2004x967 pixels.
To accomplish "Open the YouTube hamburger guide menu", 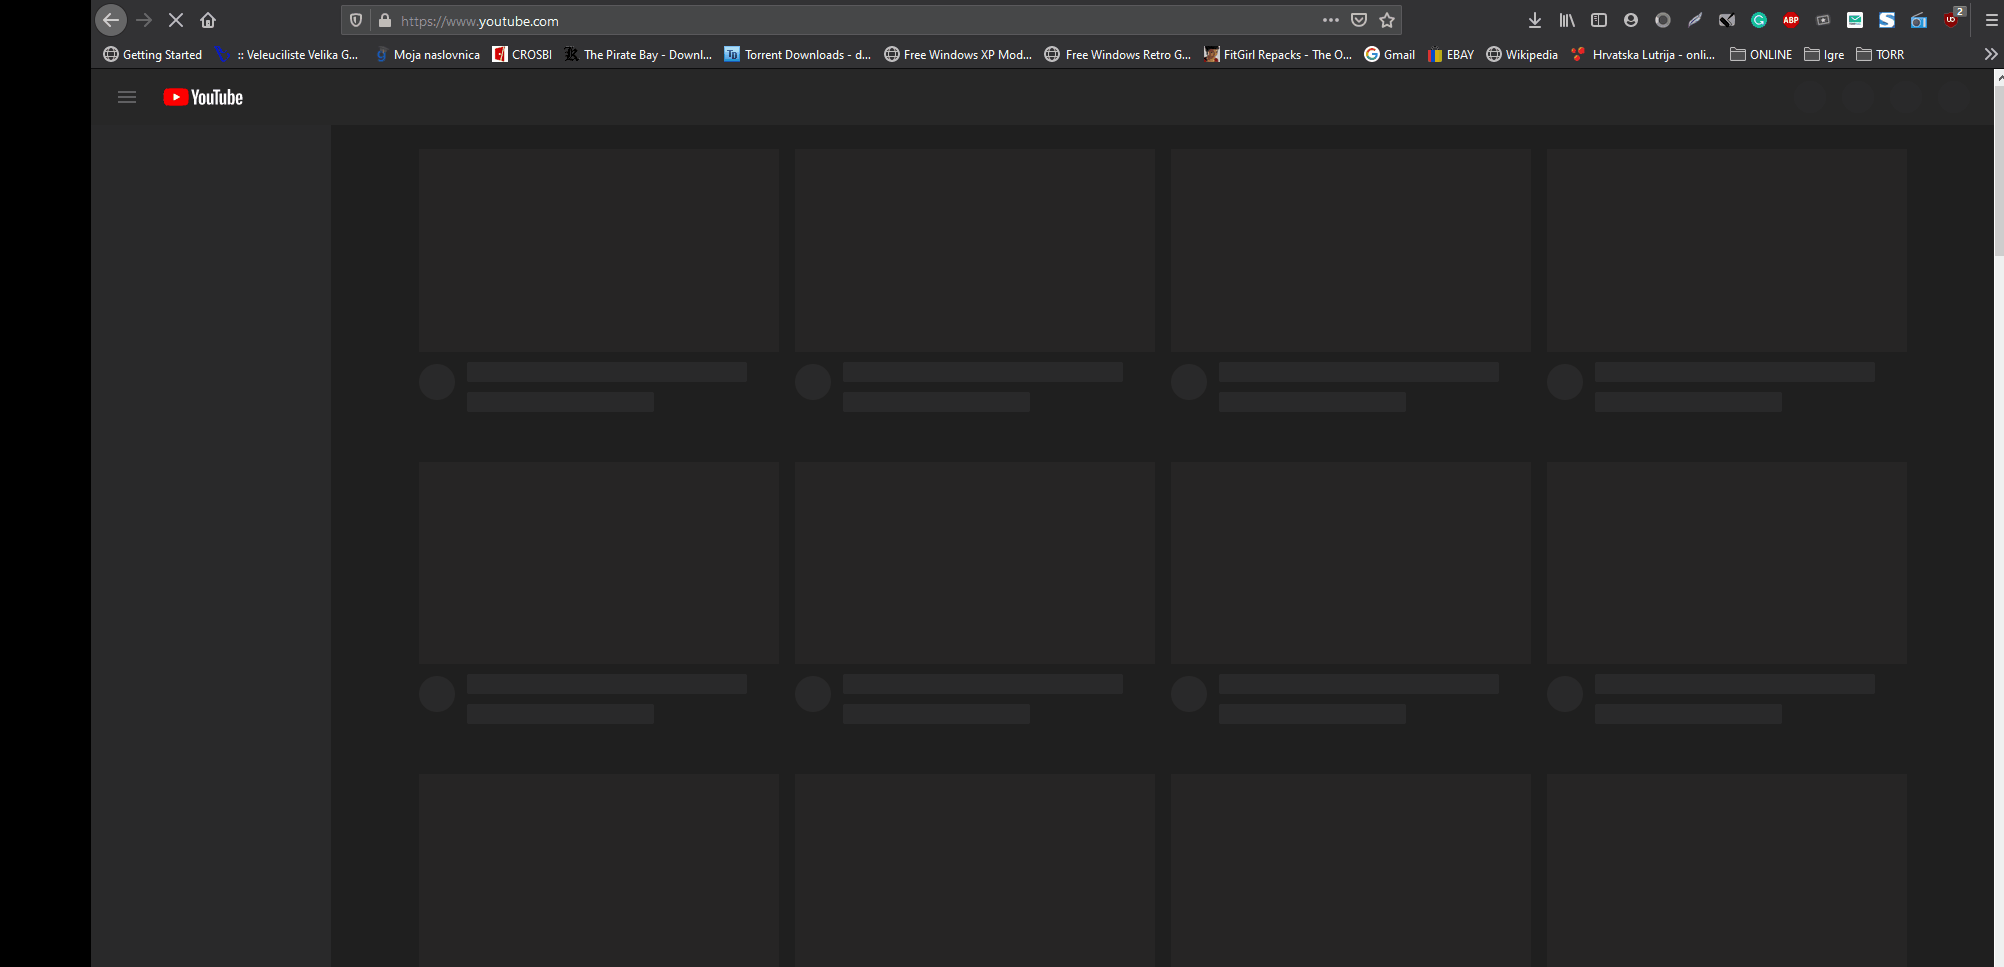I will 127,97.
